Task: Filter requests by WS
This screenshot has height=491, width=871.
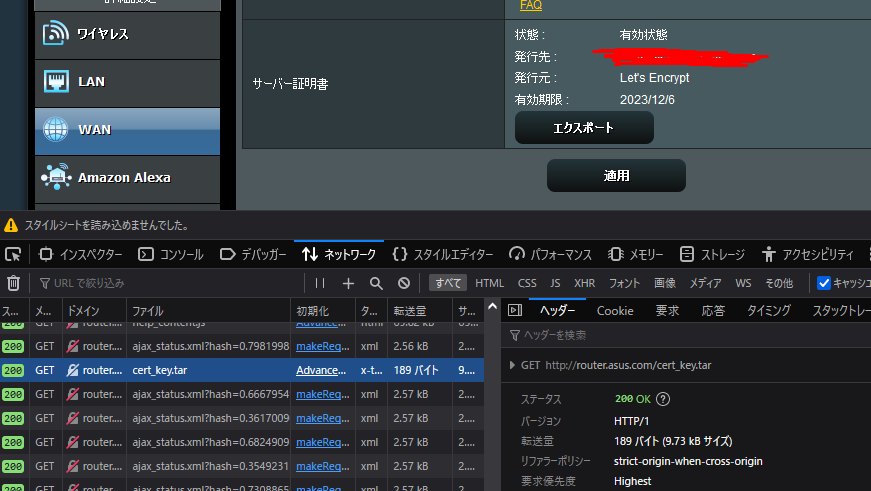Action: coord(743,283)
